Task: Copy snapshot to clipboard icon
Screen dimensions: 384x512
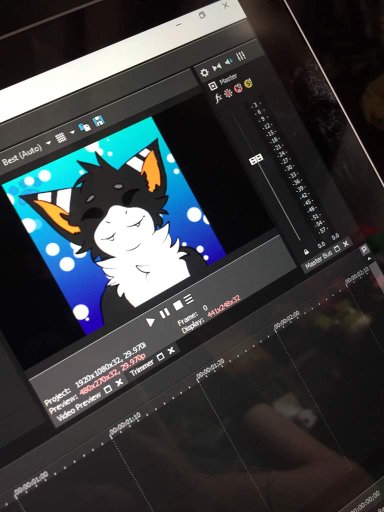Action: [x=85, y=127]
